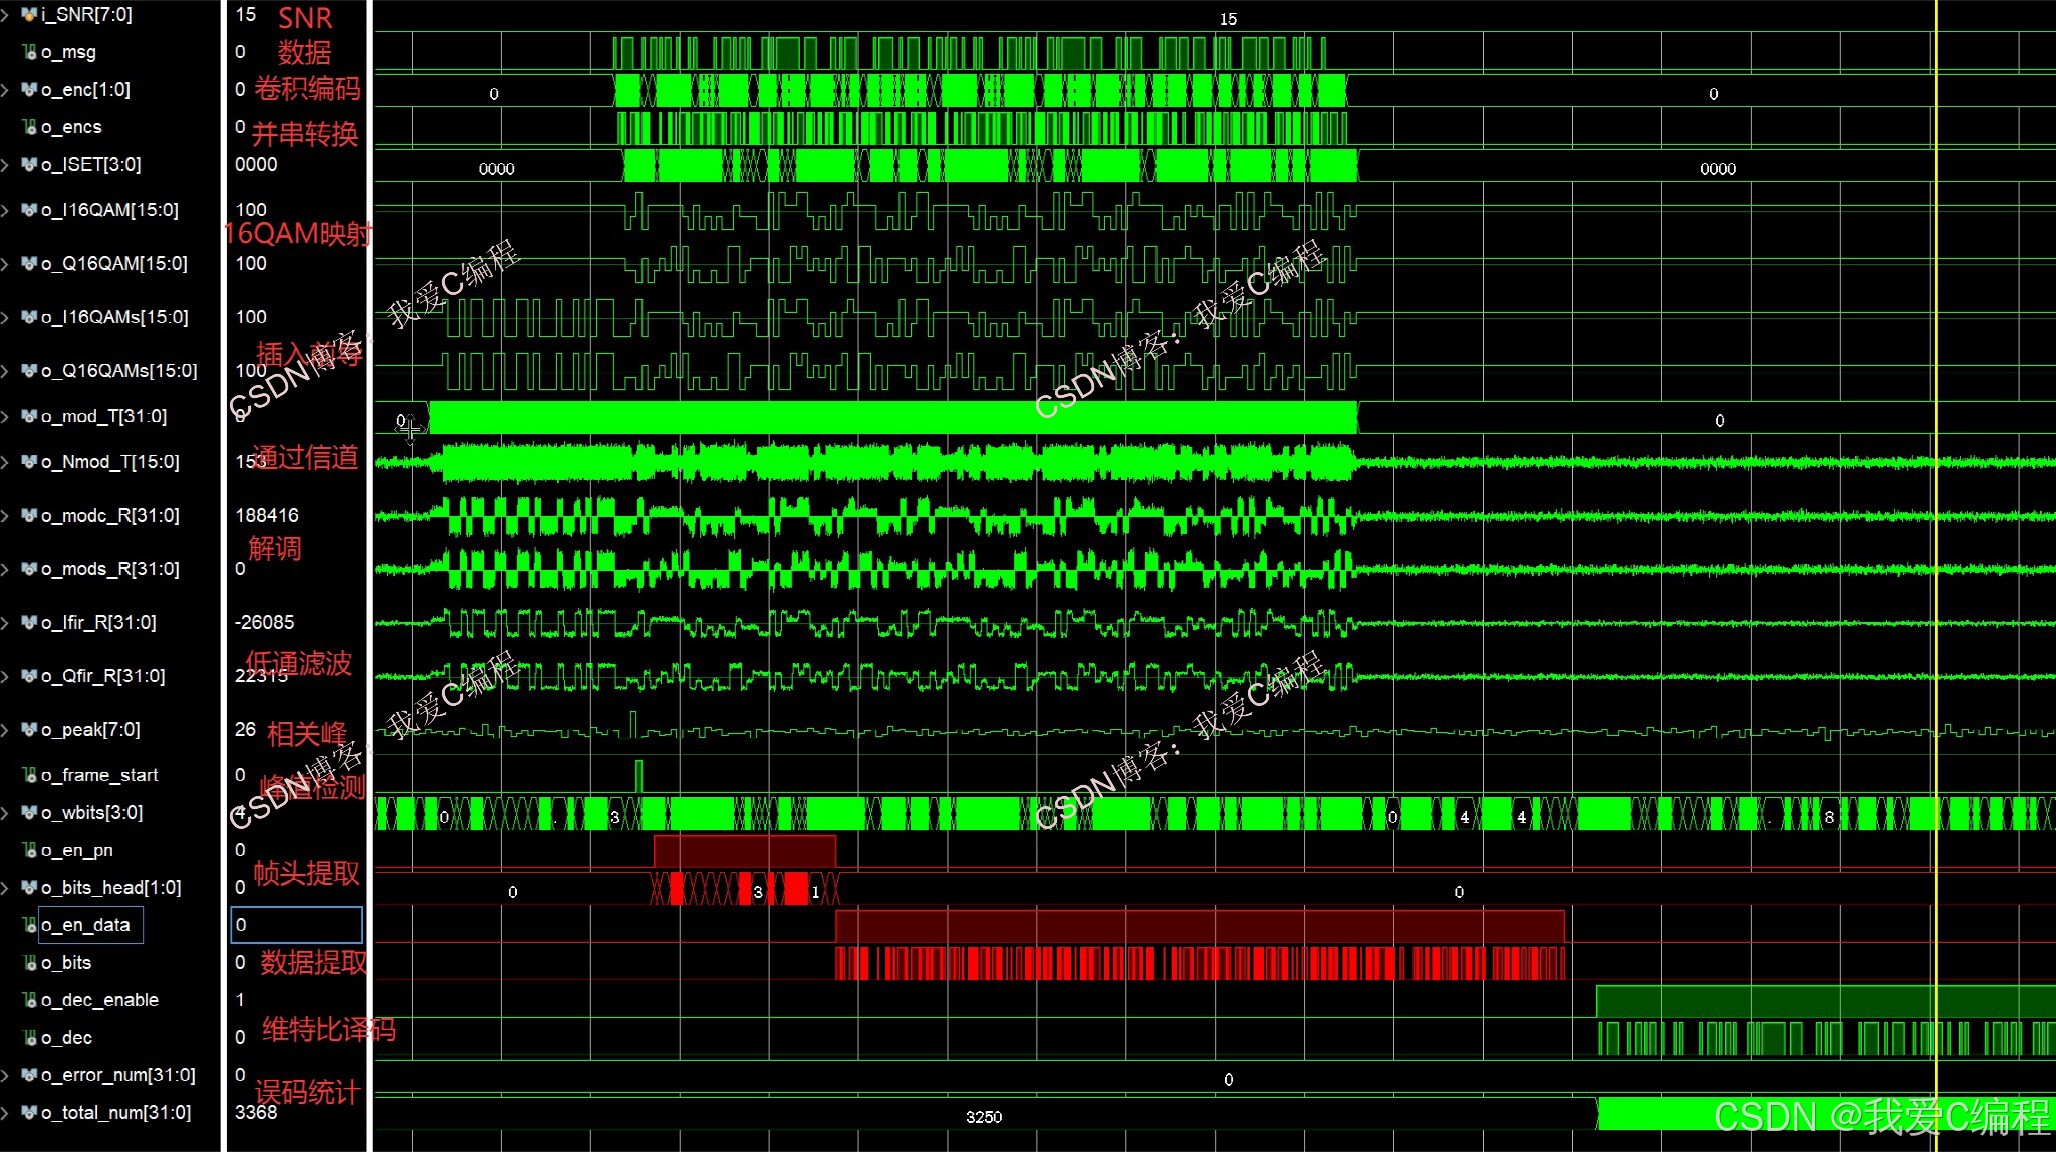The height and width of the screenshot is (1152, 2056).
Task: Click the o_dec_enable signal icon
Action: (30, 1000)
